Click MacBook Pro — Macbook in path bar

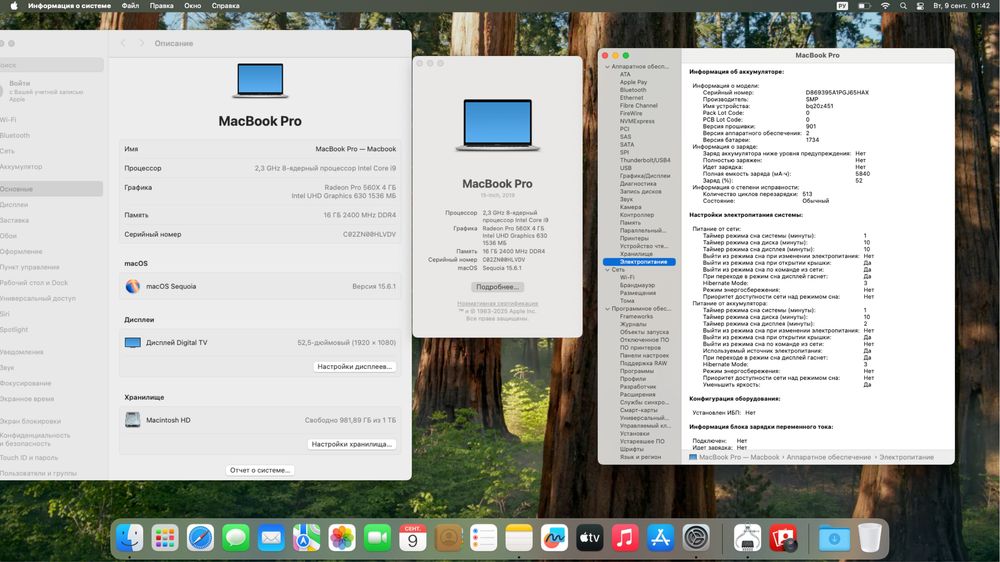point(739,457)
